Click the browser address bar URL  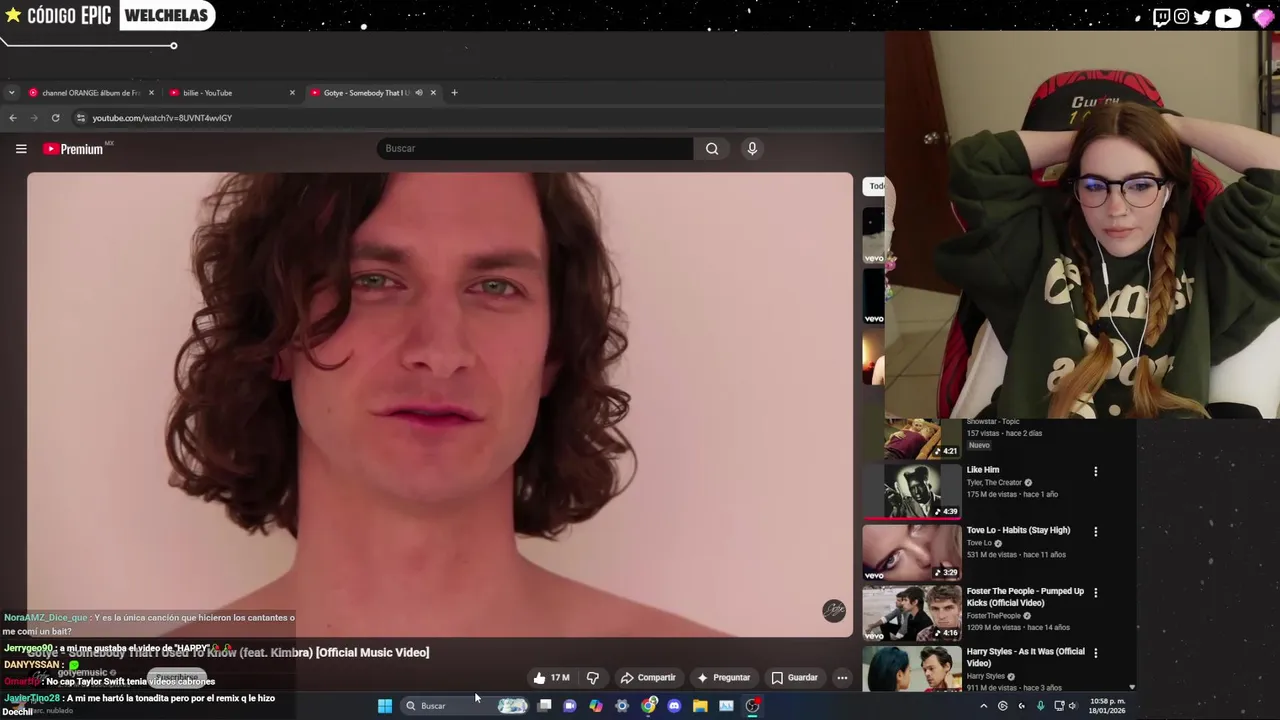pyautogui.click(x=162, y=118)
